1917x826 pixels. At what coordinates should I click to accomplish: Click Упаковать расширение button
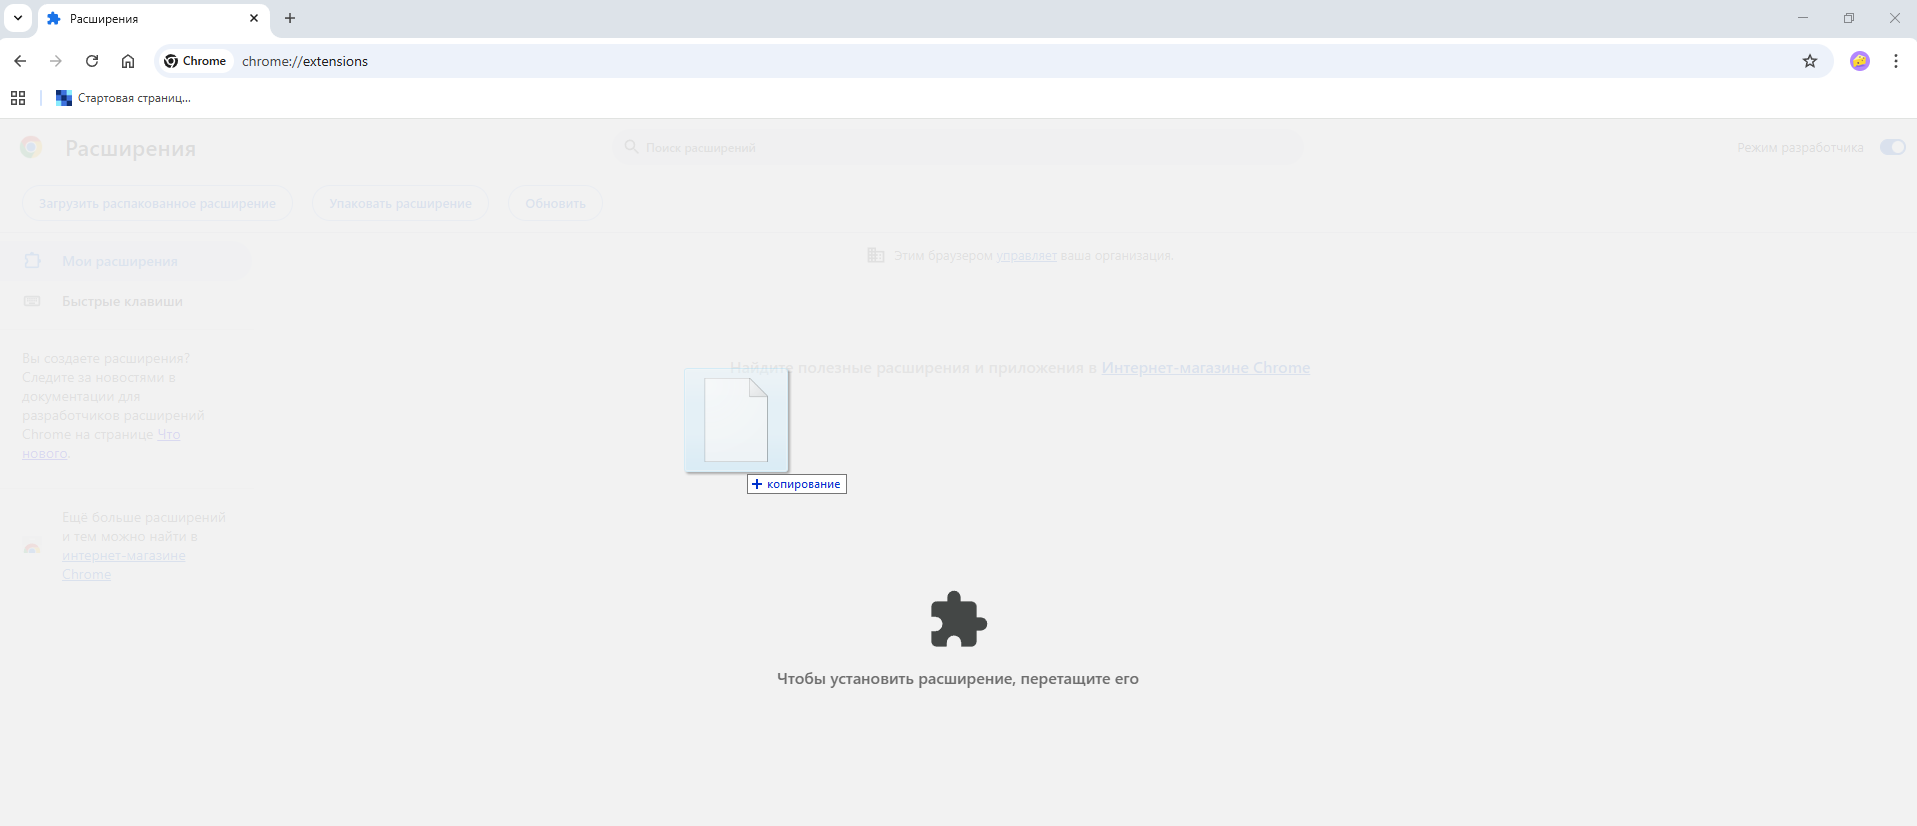[400, 203]
